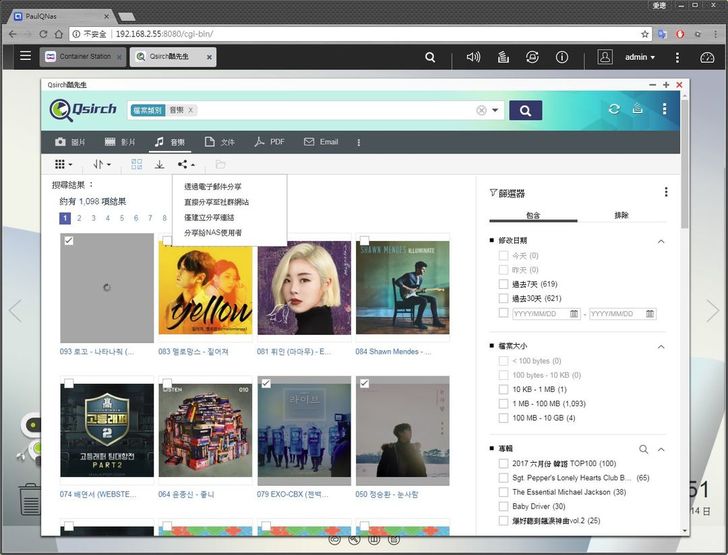Switch to the PDF category tab
728x555 pixels.
[x=269, y=142]
